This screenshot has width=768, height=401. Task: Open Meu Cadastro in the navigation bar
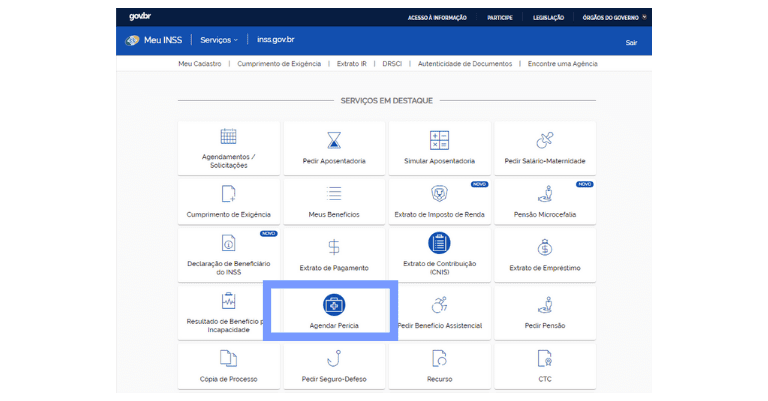pos(198,63)
